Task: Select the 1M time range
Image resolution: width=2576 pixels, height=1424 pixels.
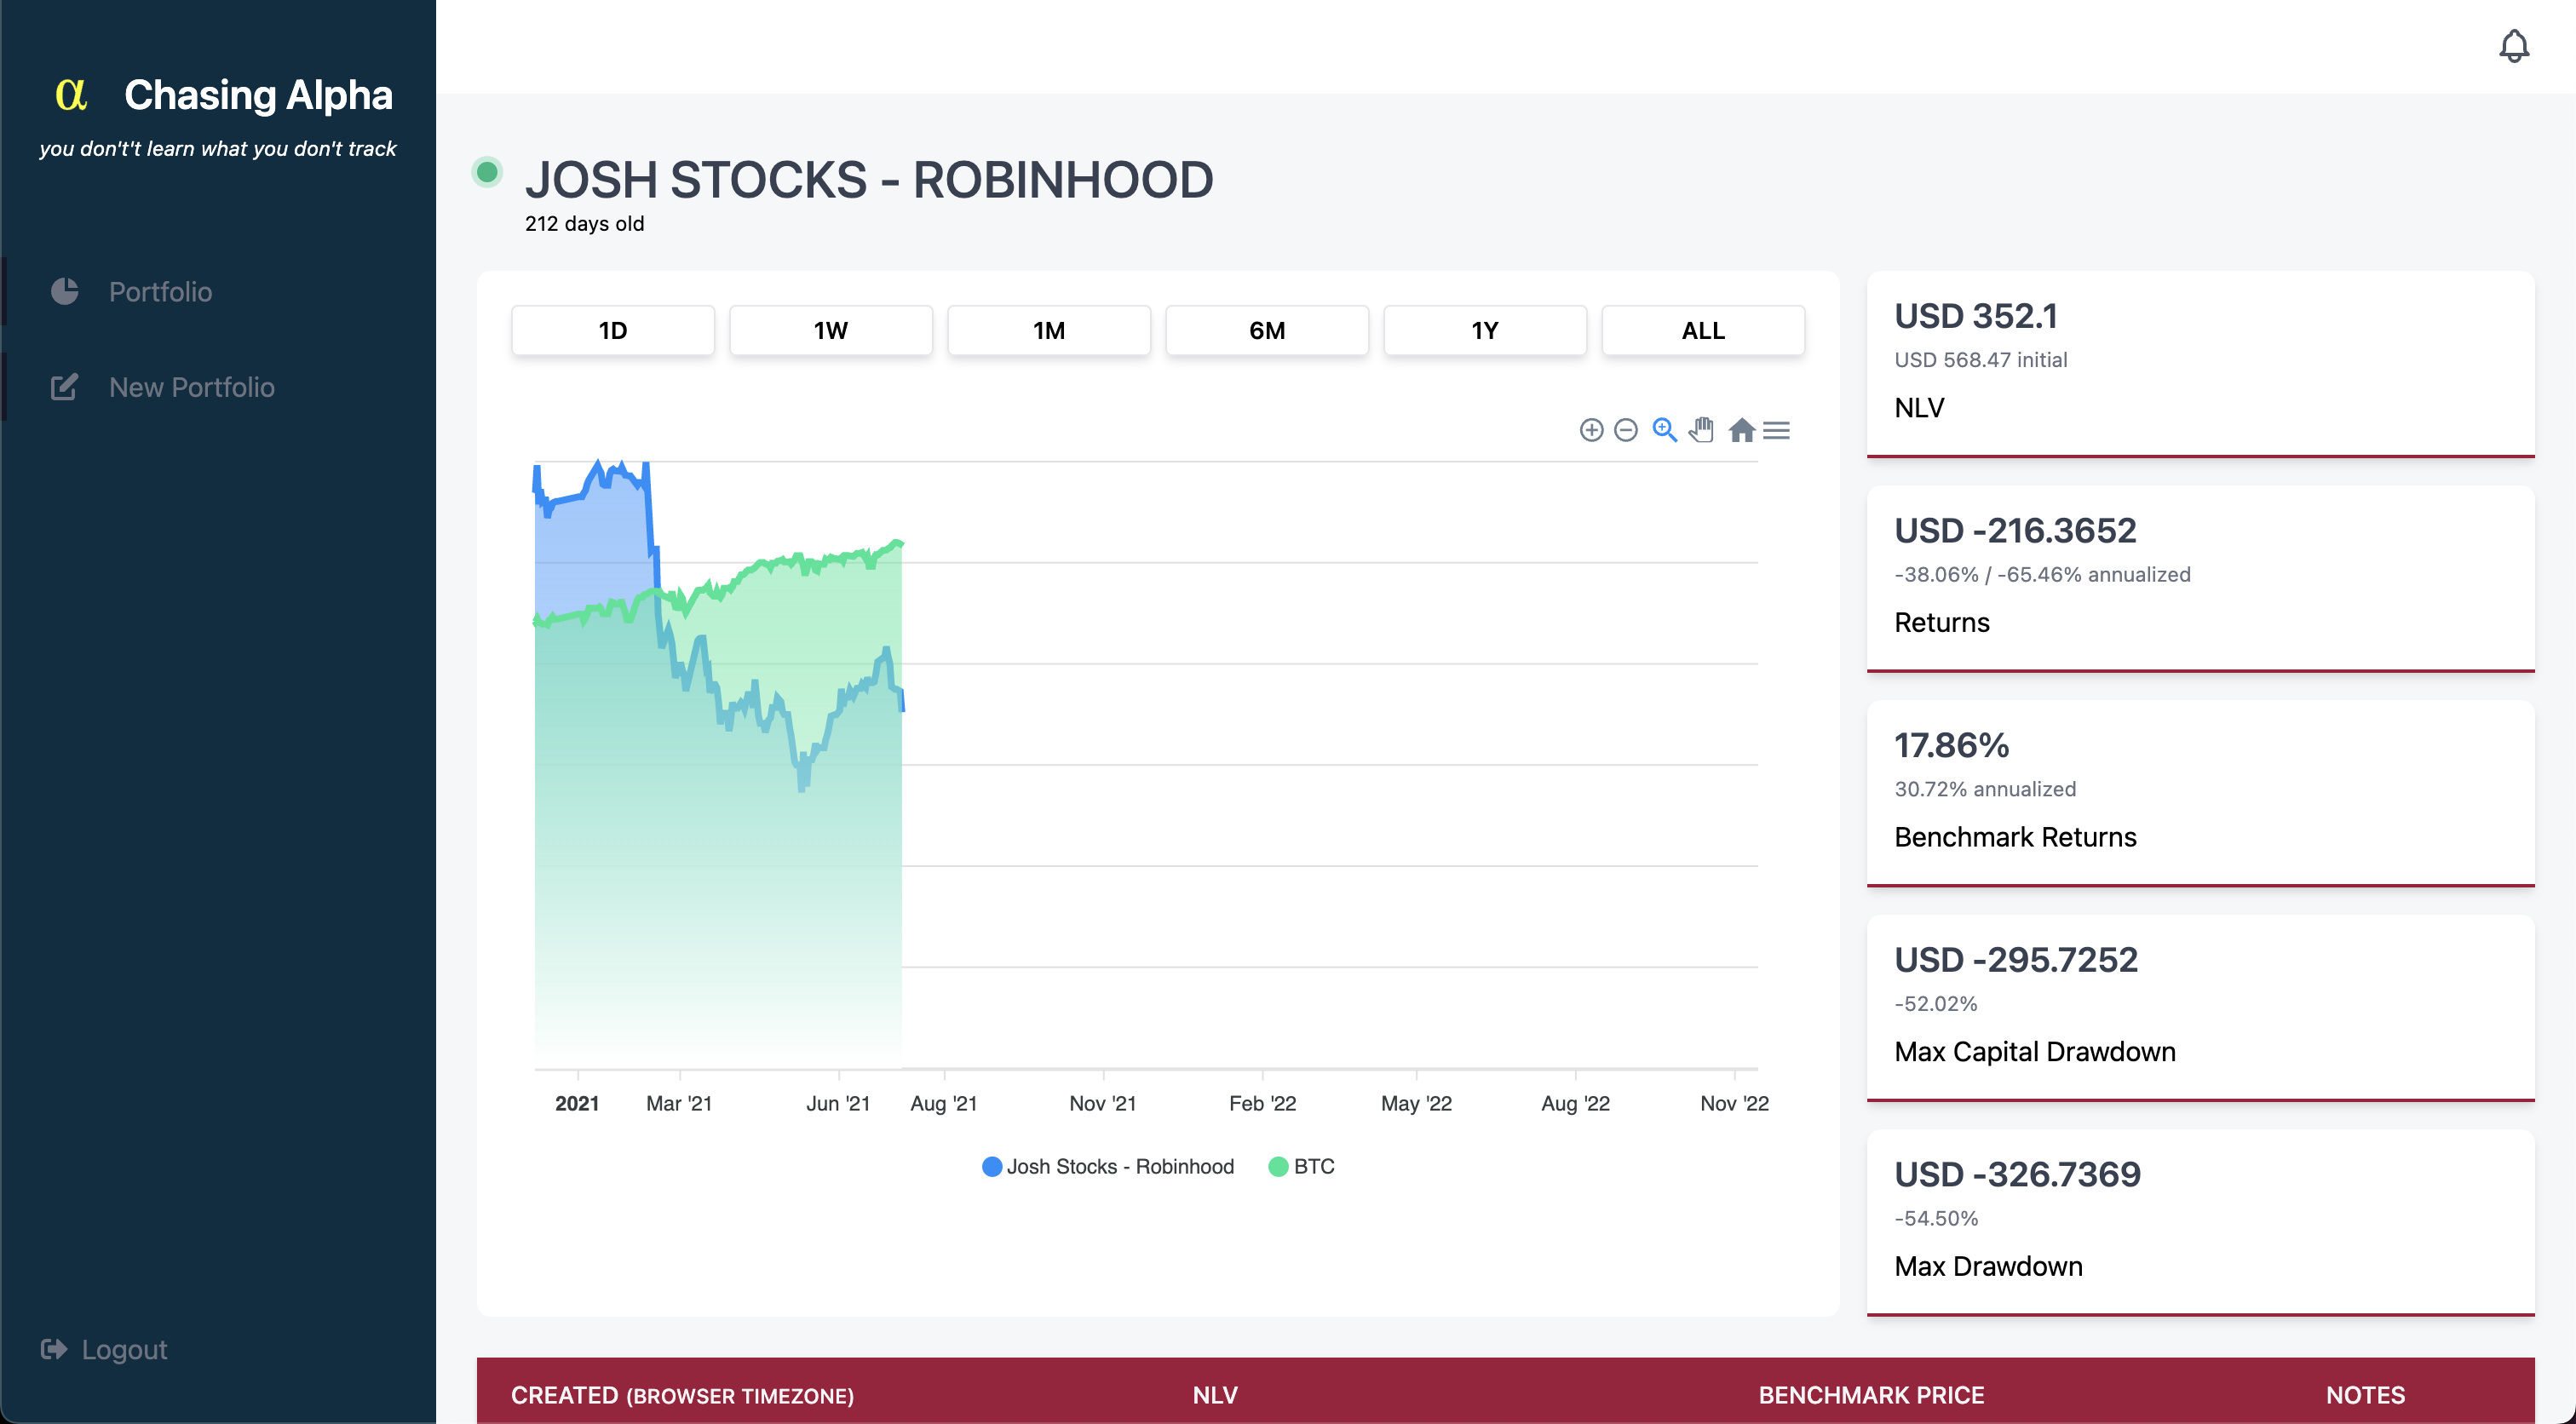Action: tap(1049, 330)
